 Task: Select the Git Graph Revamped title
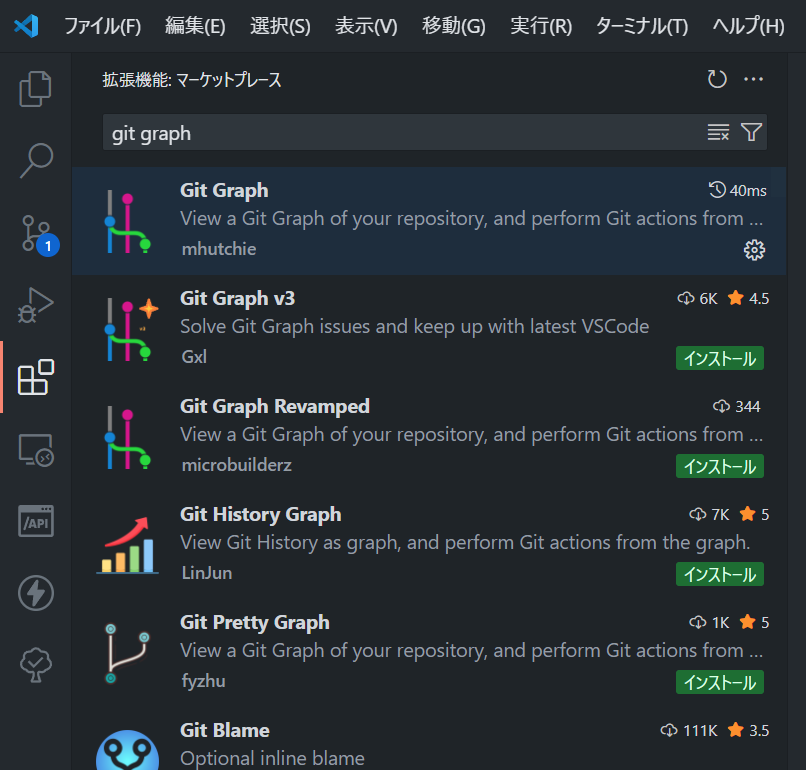point(274,406)
